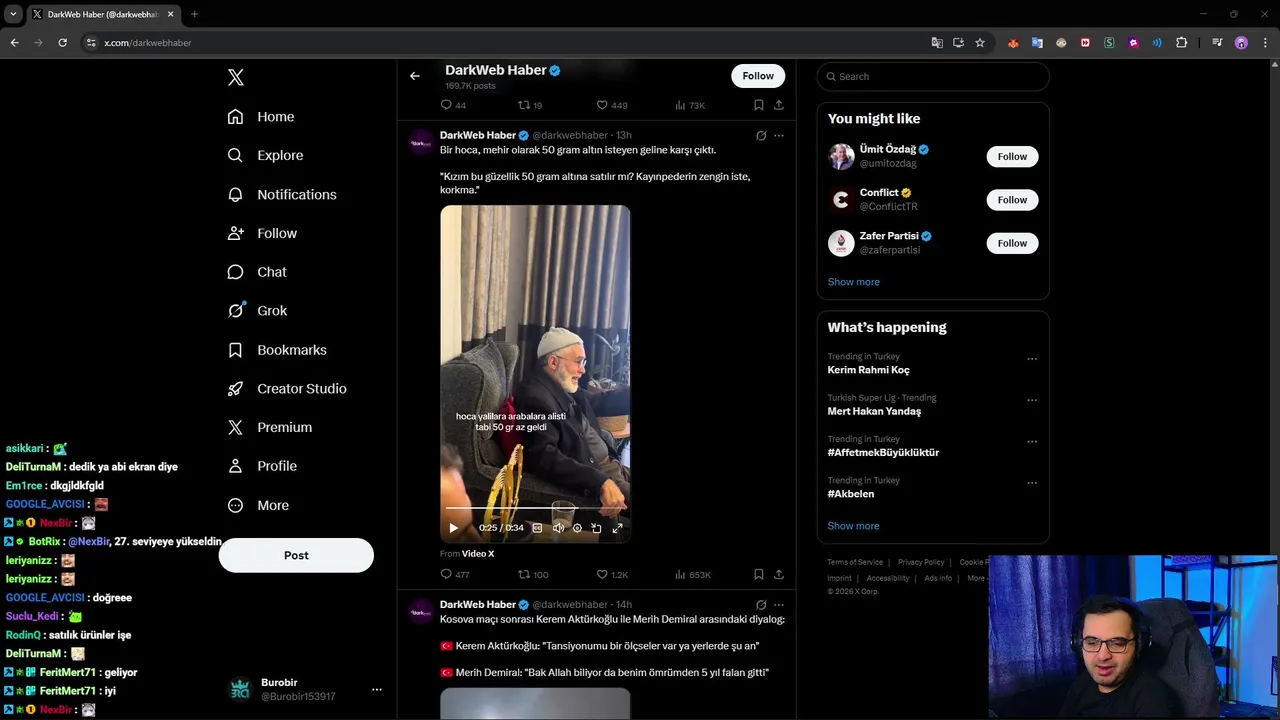Click the X logo in the sidebar
Viewport: 1280px width, 720px height.
click(x=236, y=77)
